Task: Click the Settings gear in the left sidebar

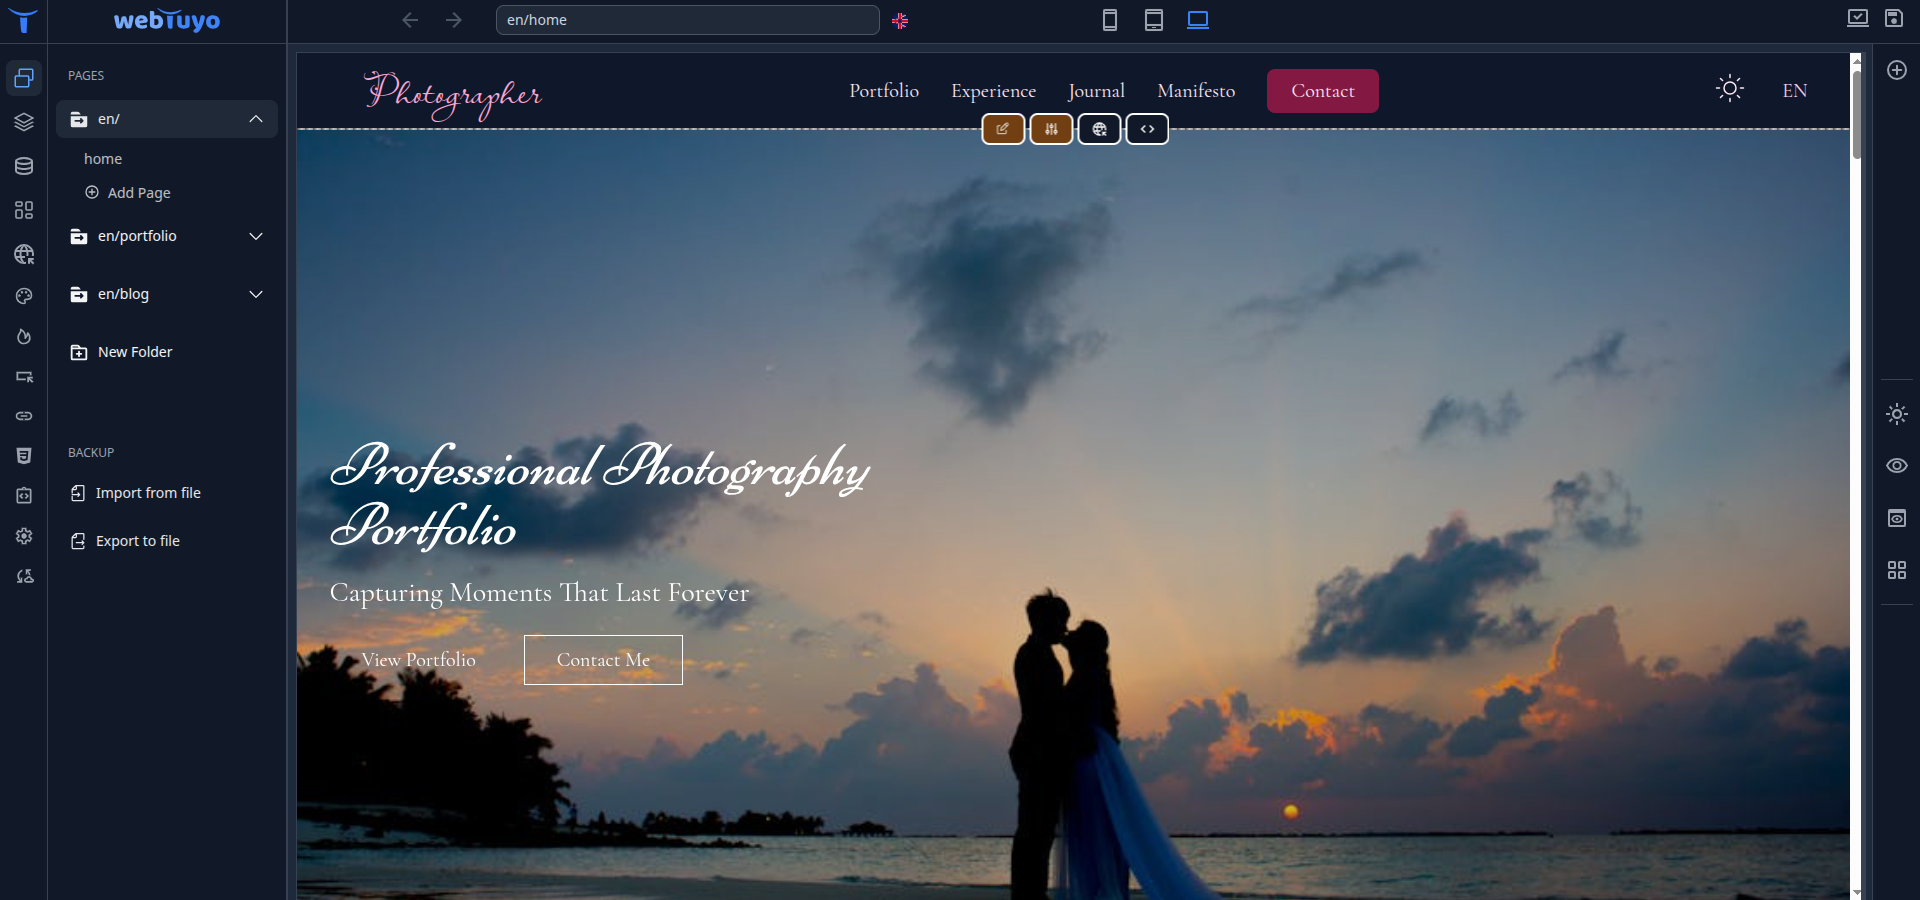Action: [24, 536]
